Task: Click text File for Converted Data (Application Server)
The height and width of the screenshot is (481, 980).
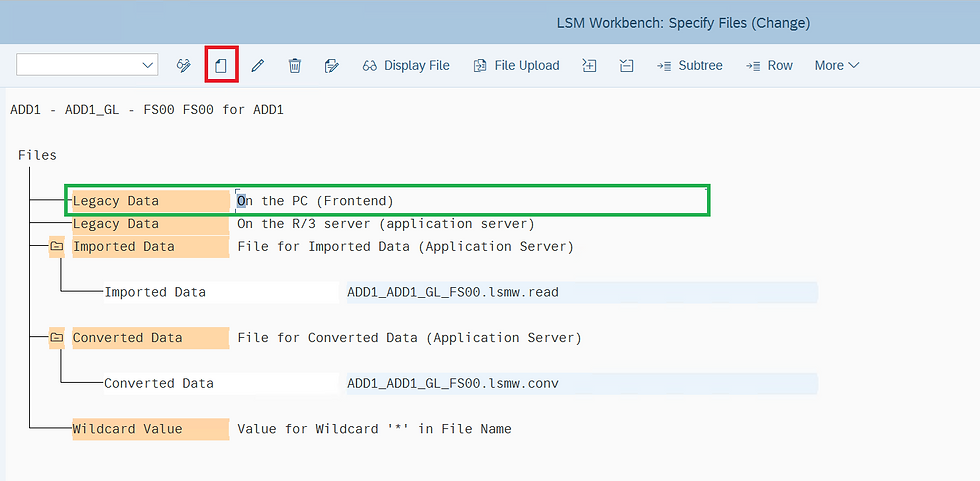Action: (409, 337)
